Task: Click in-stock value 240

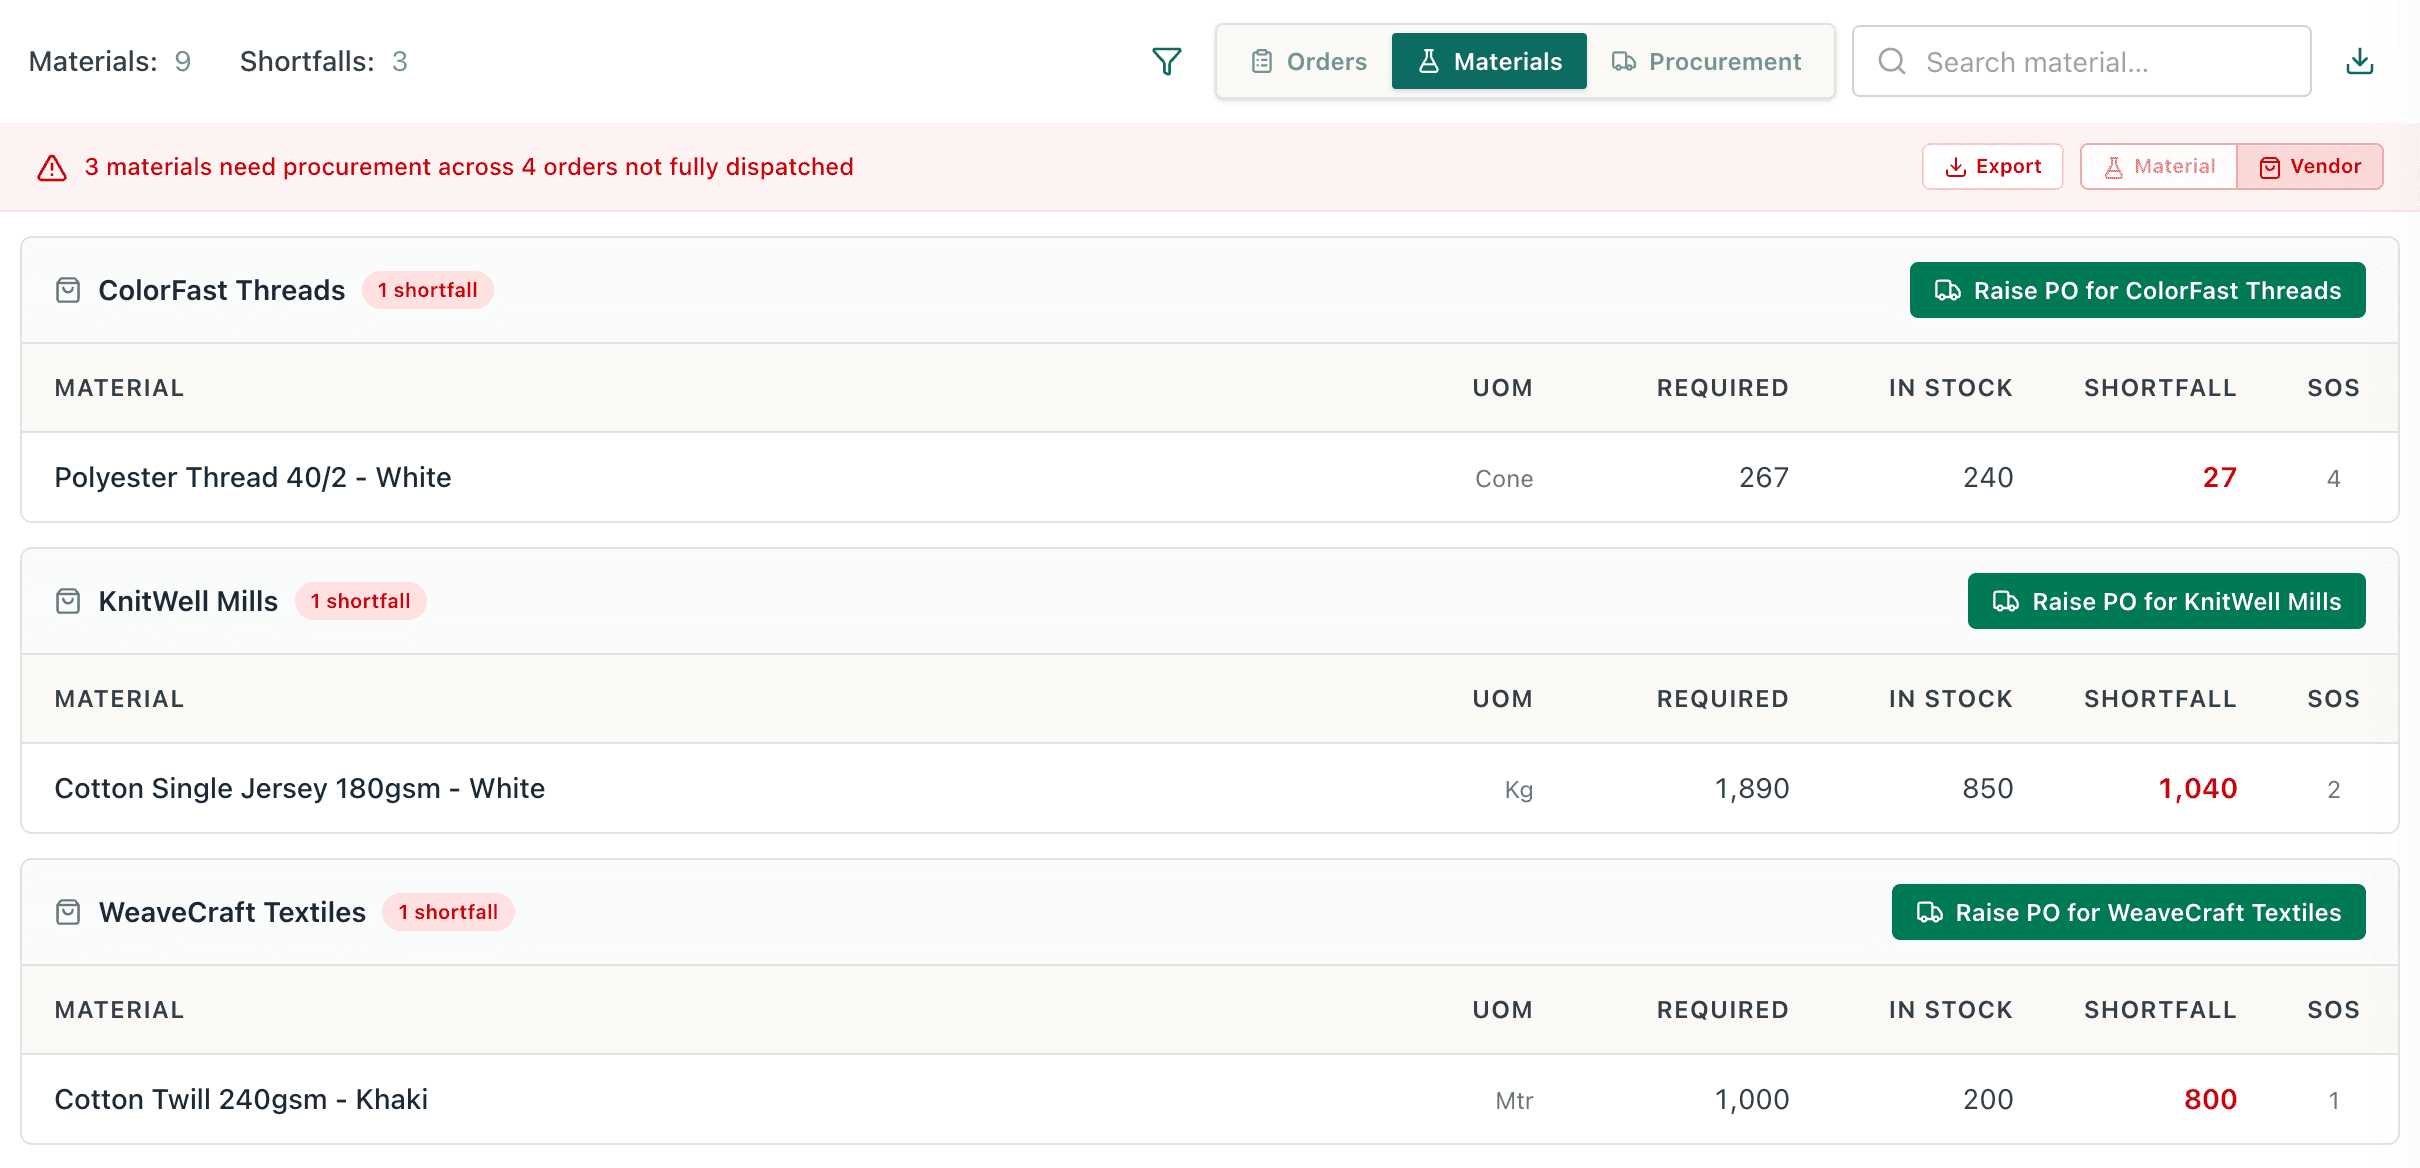Action: tap(1988, 478)
